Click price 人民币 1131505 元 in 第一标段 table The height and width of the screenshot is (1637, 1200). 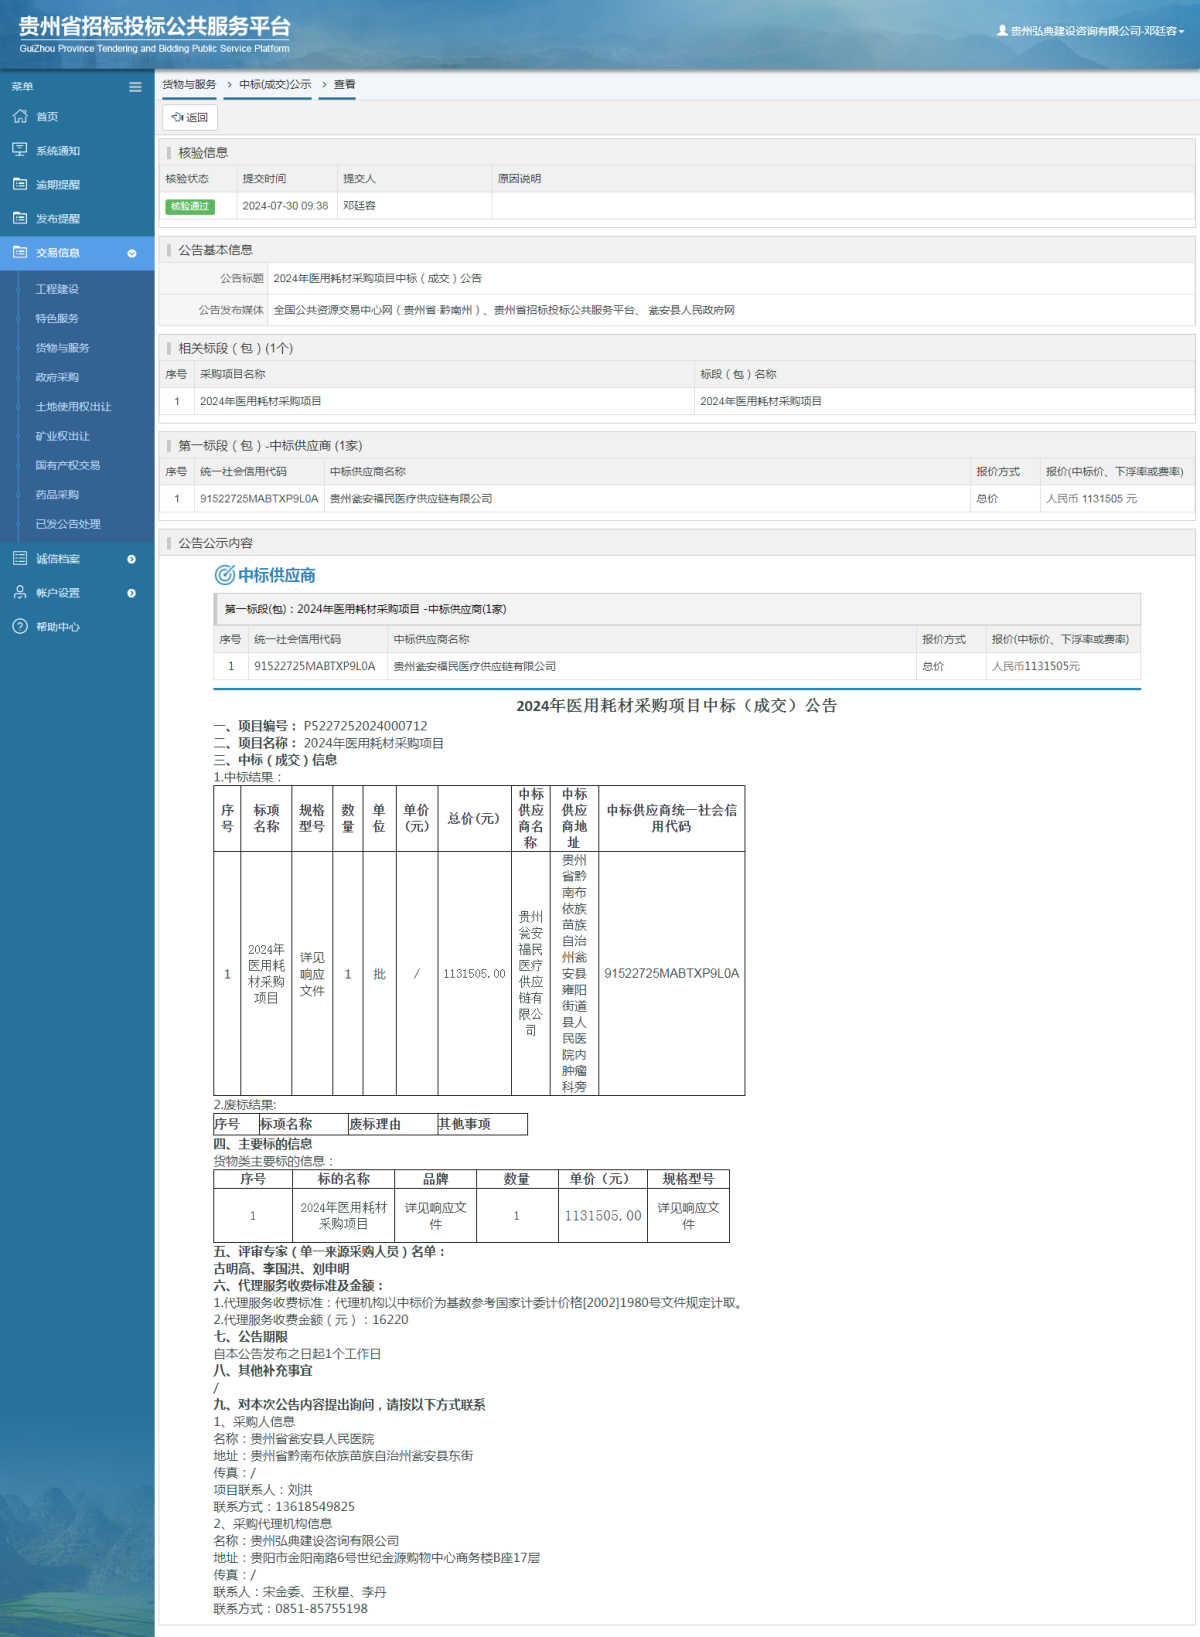[1091, 499]
